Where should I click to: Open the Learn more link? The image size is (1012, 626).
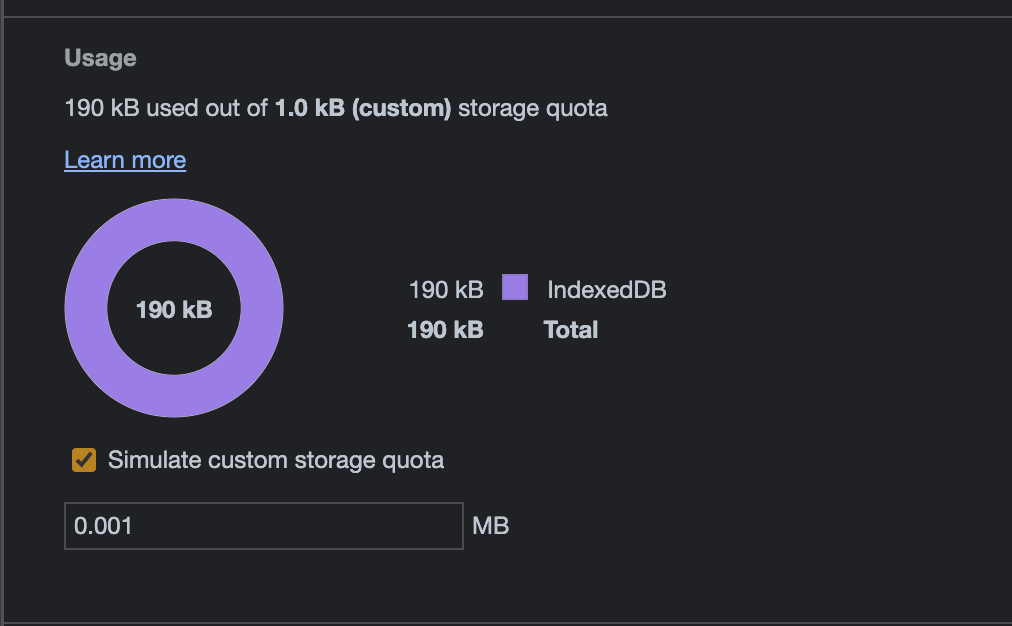pos(125,160)
